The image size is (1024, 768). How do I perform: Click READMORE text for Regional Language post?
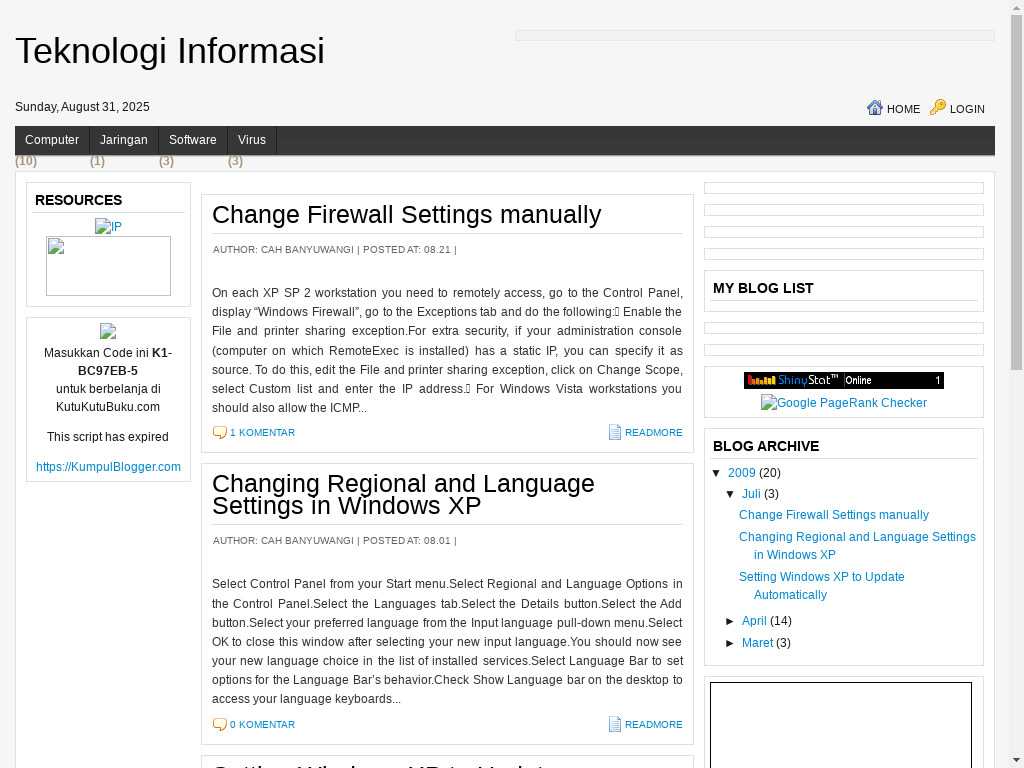pos(654,724)
